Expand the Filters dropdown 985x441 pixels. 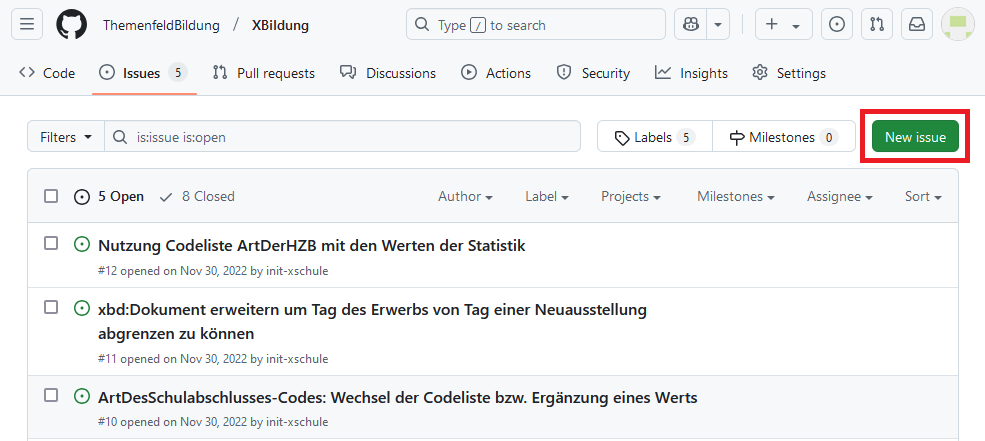[x=66, y=137]
